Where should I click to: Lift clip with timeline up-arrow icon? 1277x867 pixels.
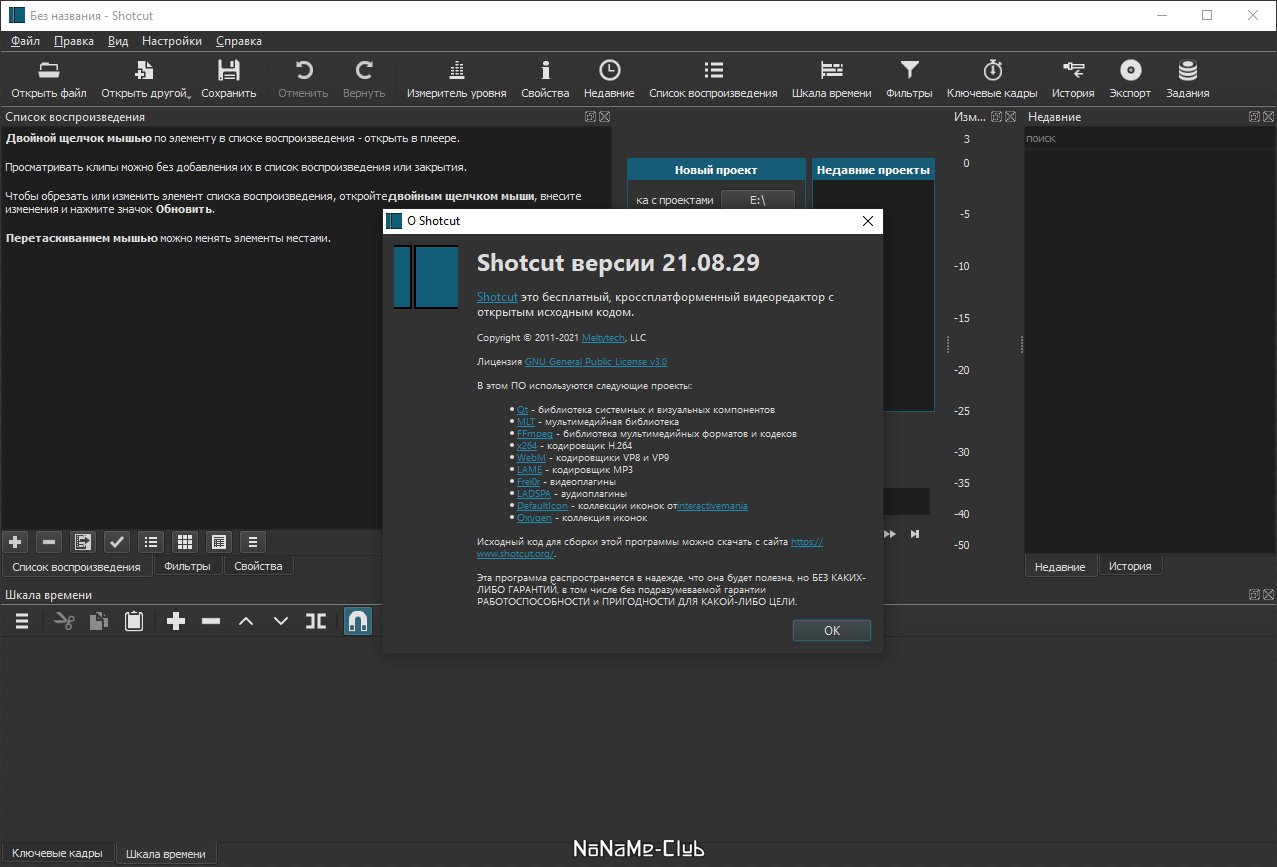click(246, 621)
